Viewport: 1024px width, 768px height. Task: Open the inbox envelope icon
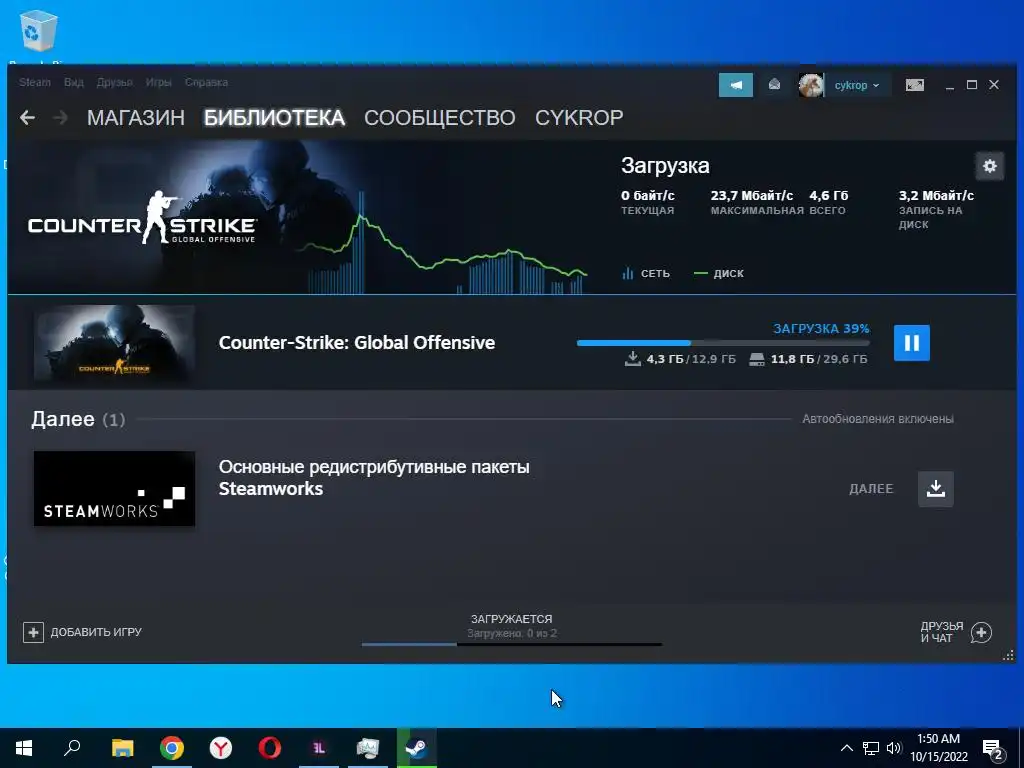click(775, 85)
